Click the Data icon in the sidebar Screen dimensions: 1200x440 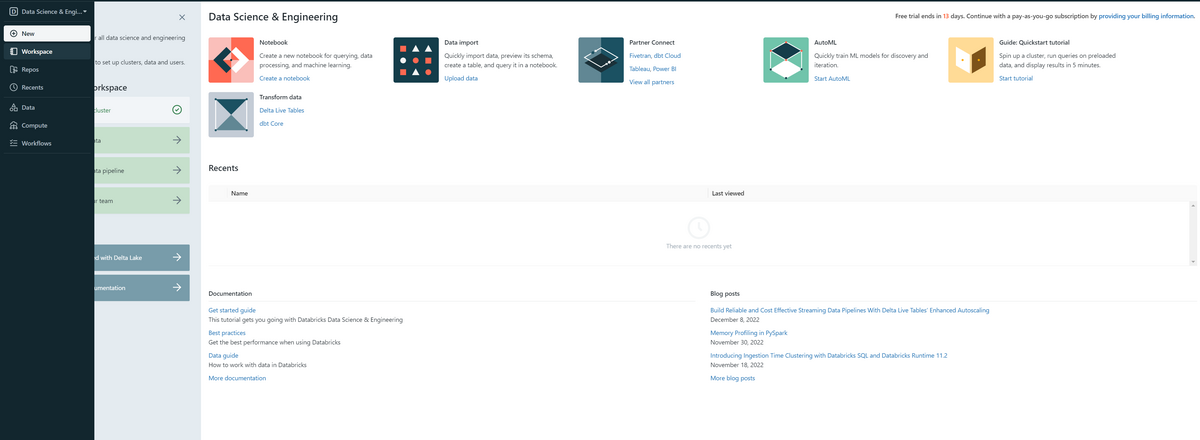13,107
